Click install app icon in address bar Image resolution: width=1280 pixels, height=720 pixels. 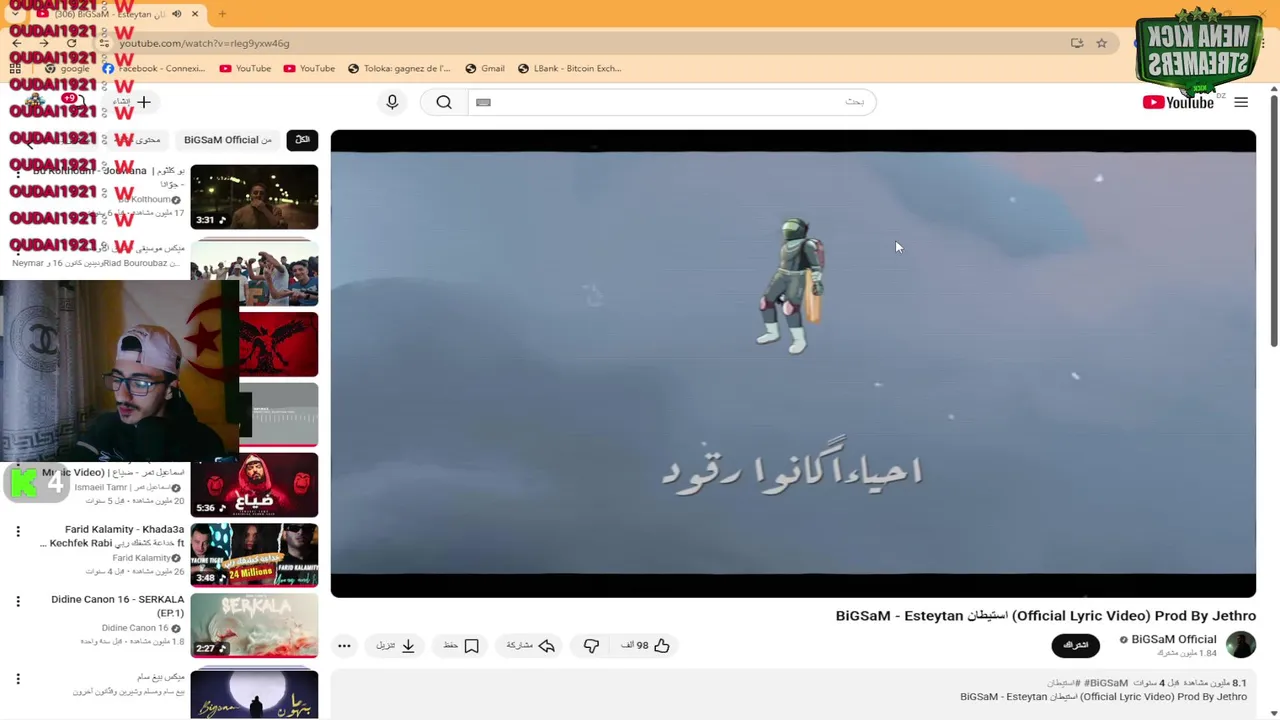[1077, 43]
